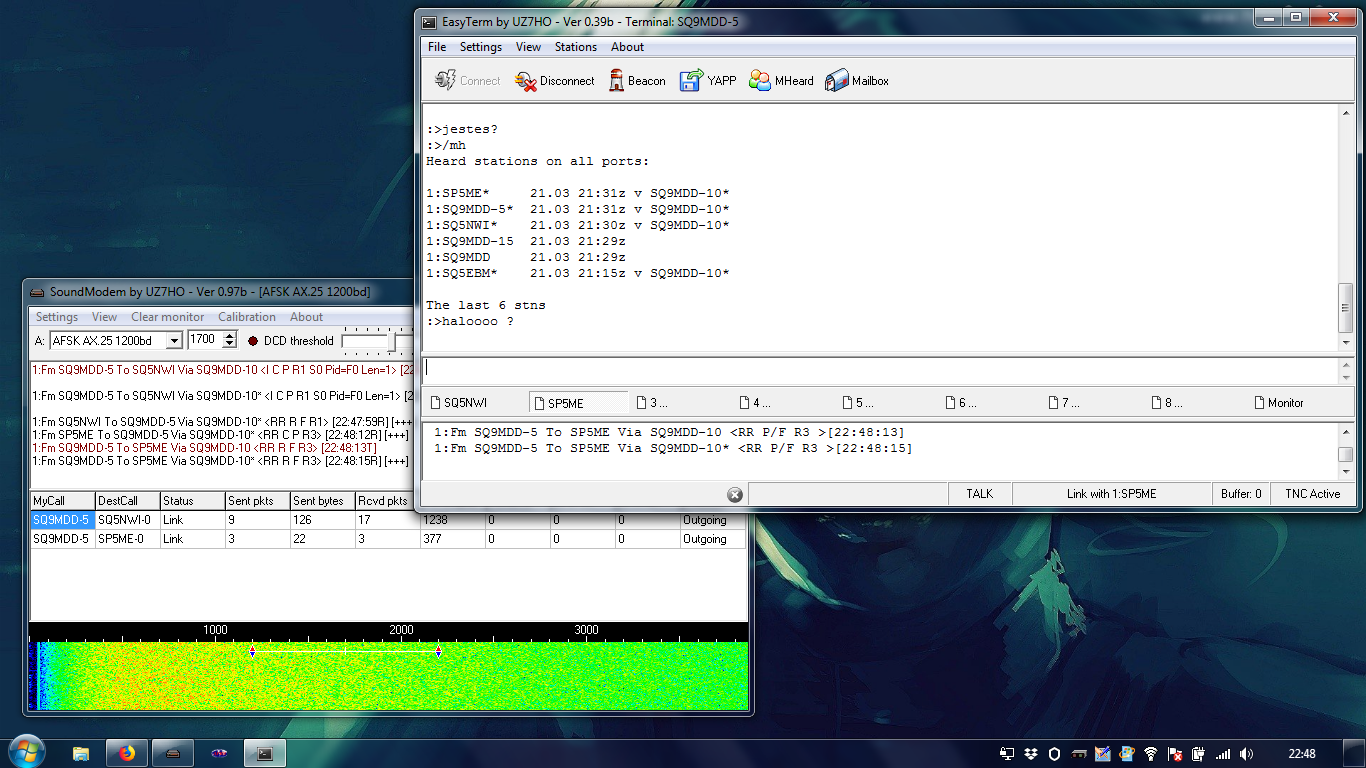Viewport: 1366px width, 768px height.
Task: Open Firefox from the taskbar
Action: (x=127, y=753)
